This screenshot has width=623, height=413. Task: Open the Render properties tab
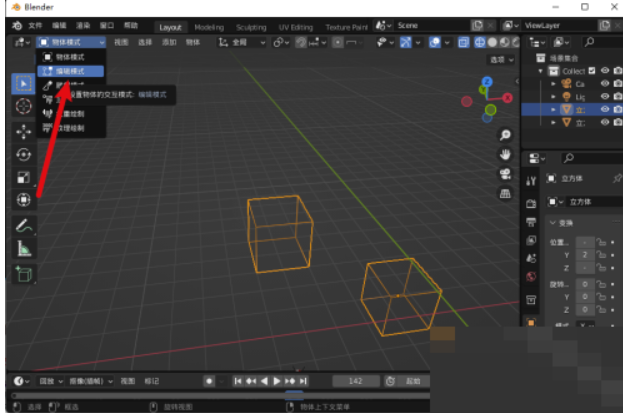pos(531,204)
